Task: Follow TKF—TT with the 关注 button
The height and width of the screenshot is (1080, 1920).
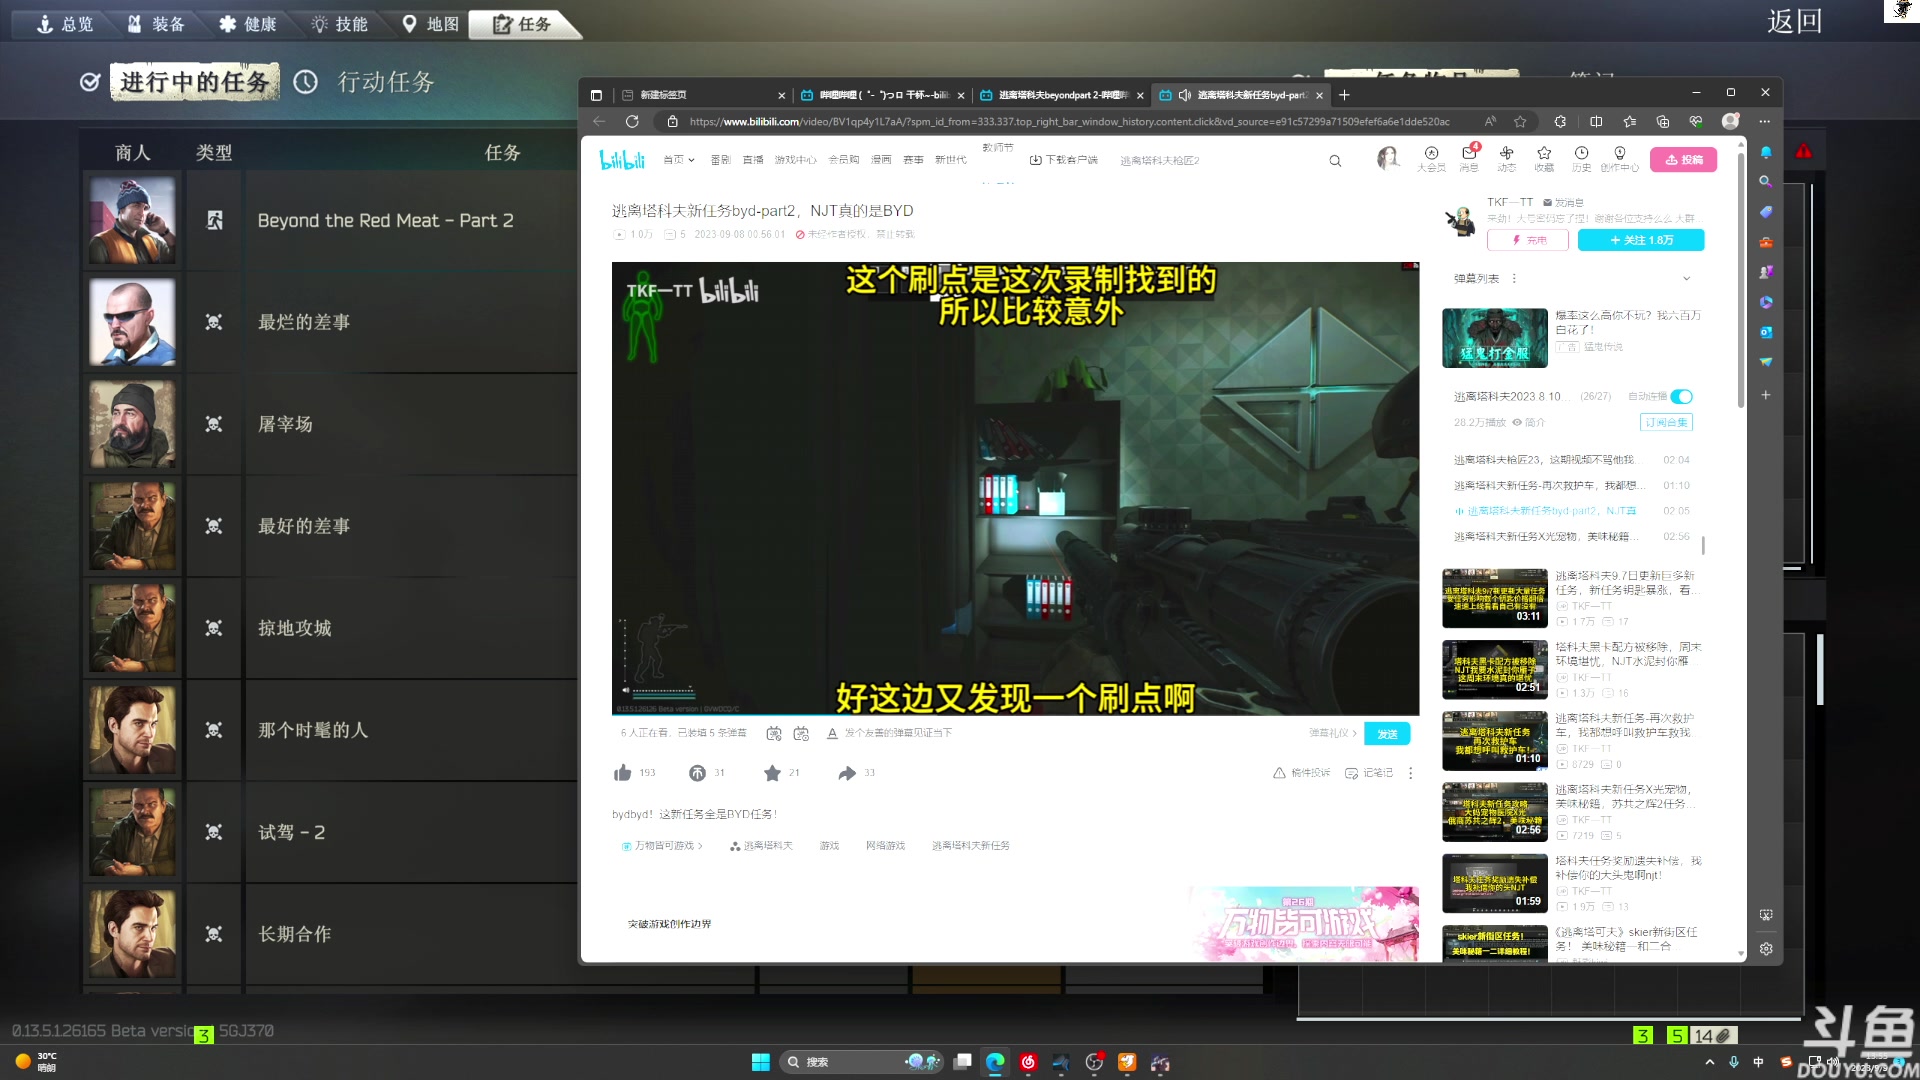Action: [x=1640, y=240]
